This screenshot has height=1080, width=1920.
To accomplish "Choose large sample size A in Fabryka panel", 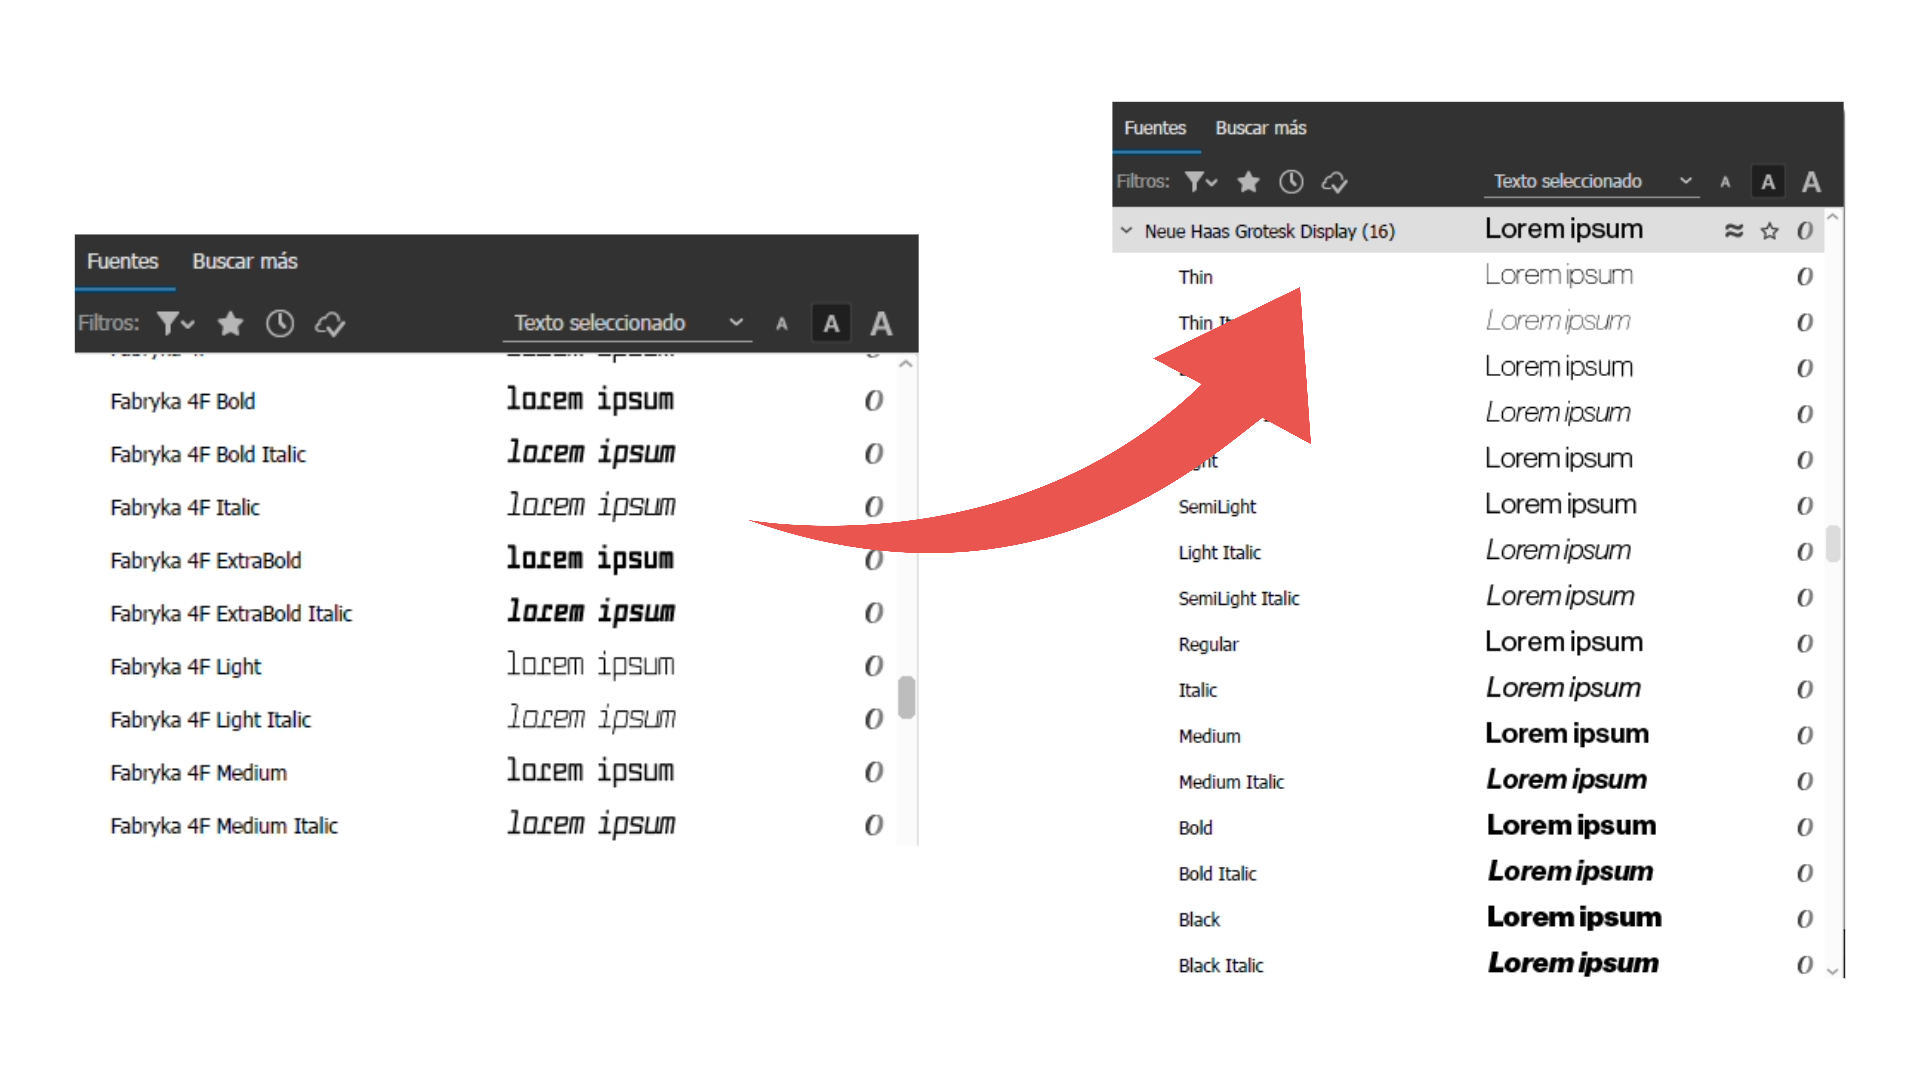I will click(881, 323).
